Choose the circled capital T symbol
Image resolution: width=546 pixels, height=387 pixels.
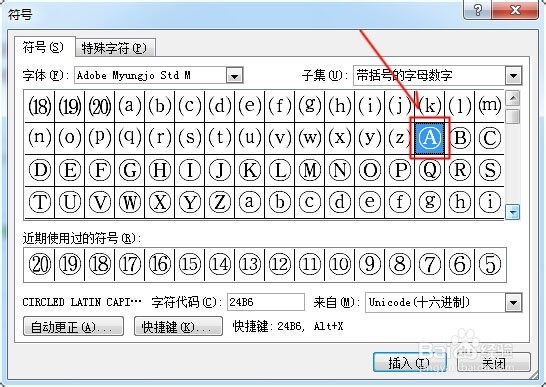[x=40, y=202]
